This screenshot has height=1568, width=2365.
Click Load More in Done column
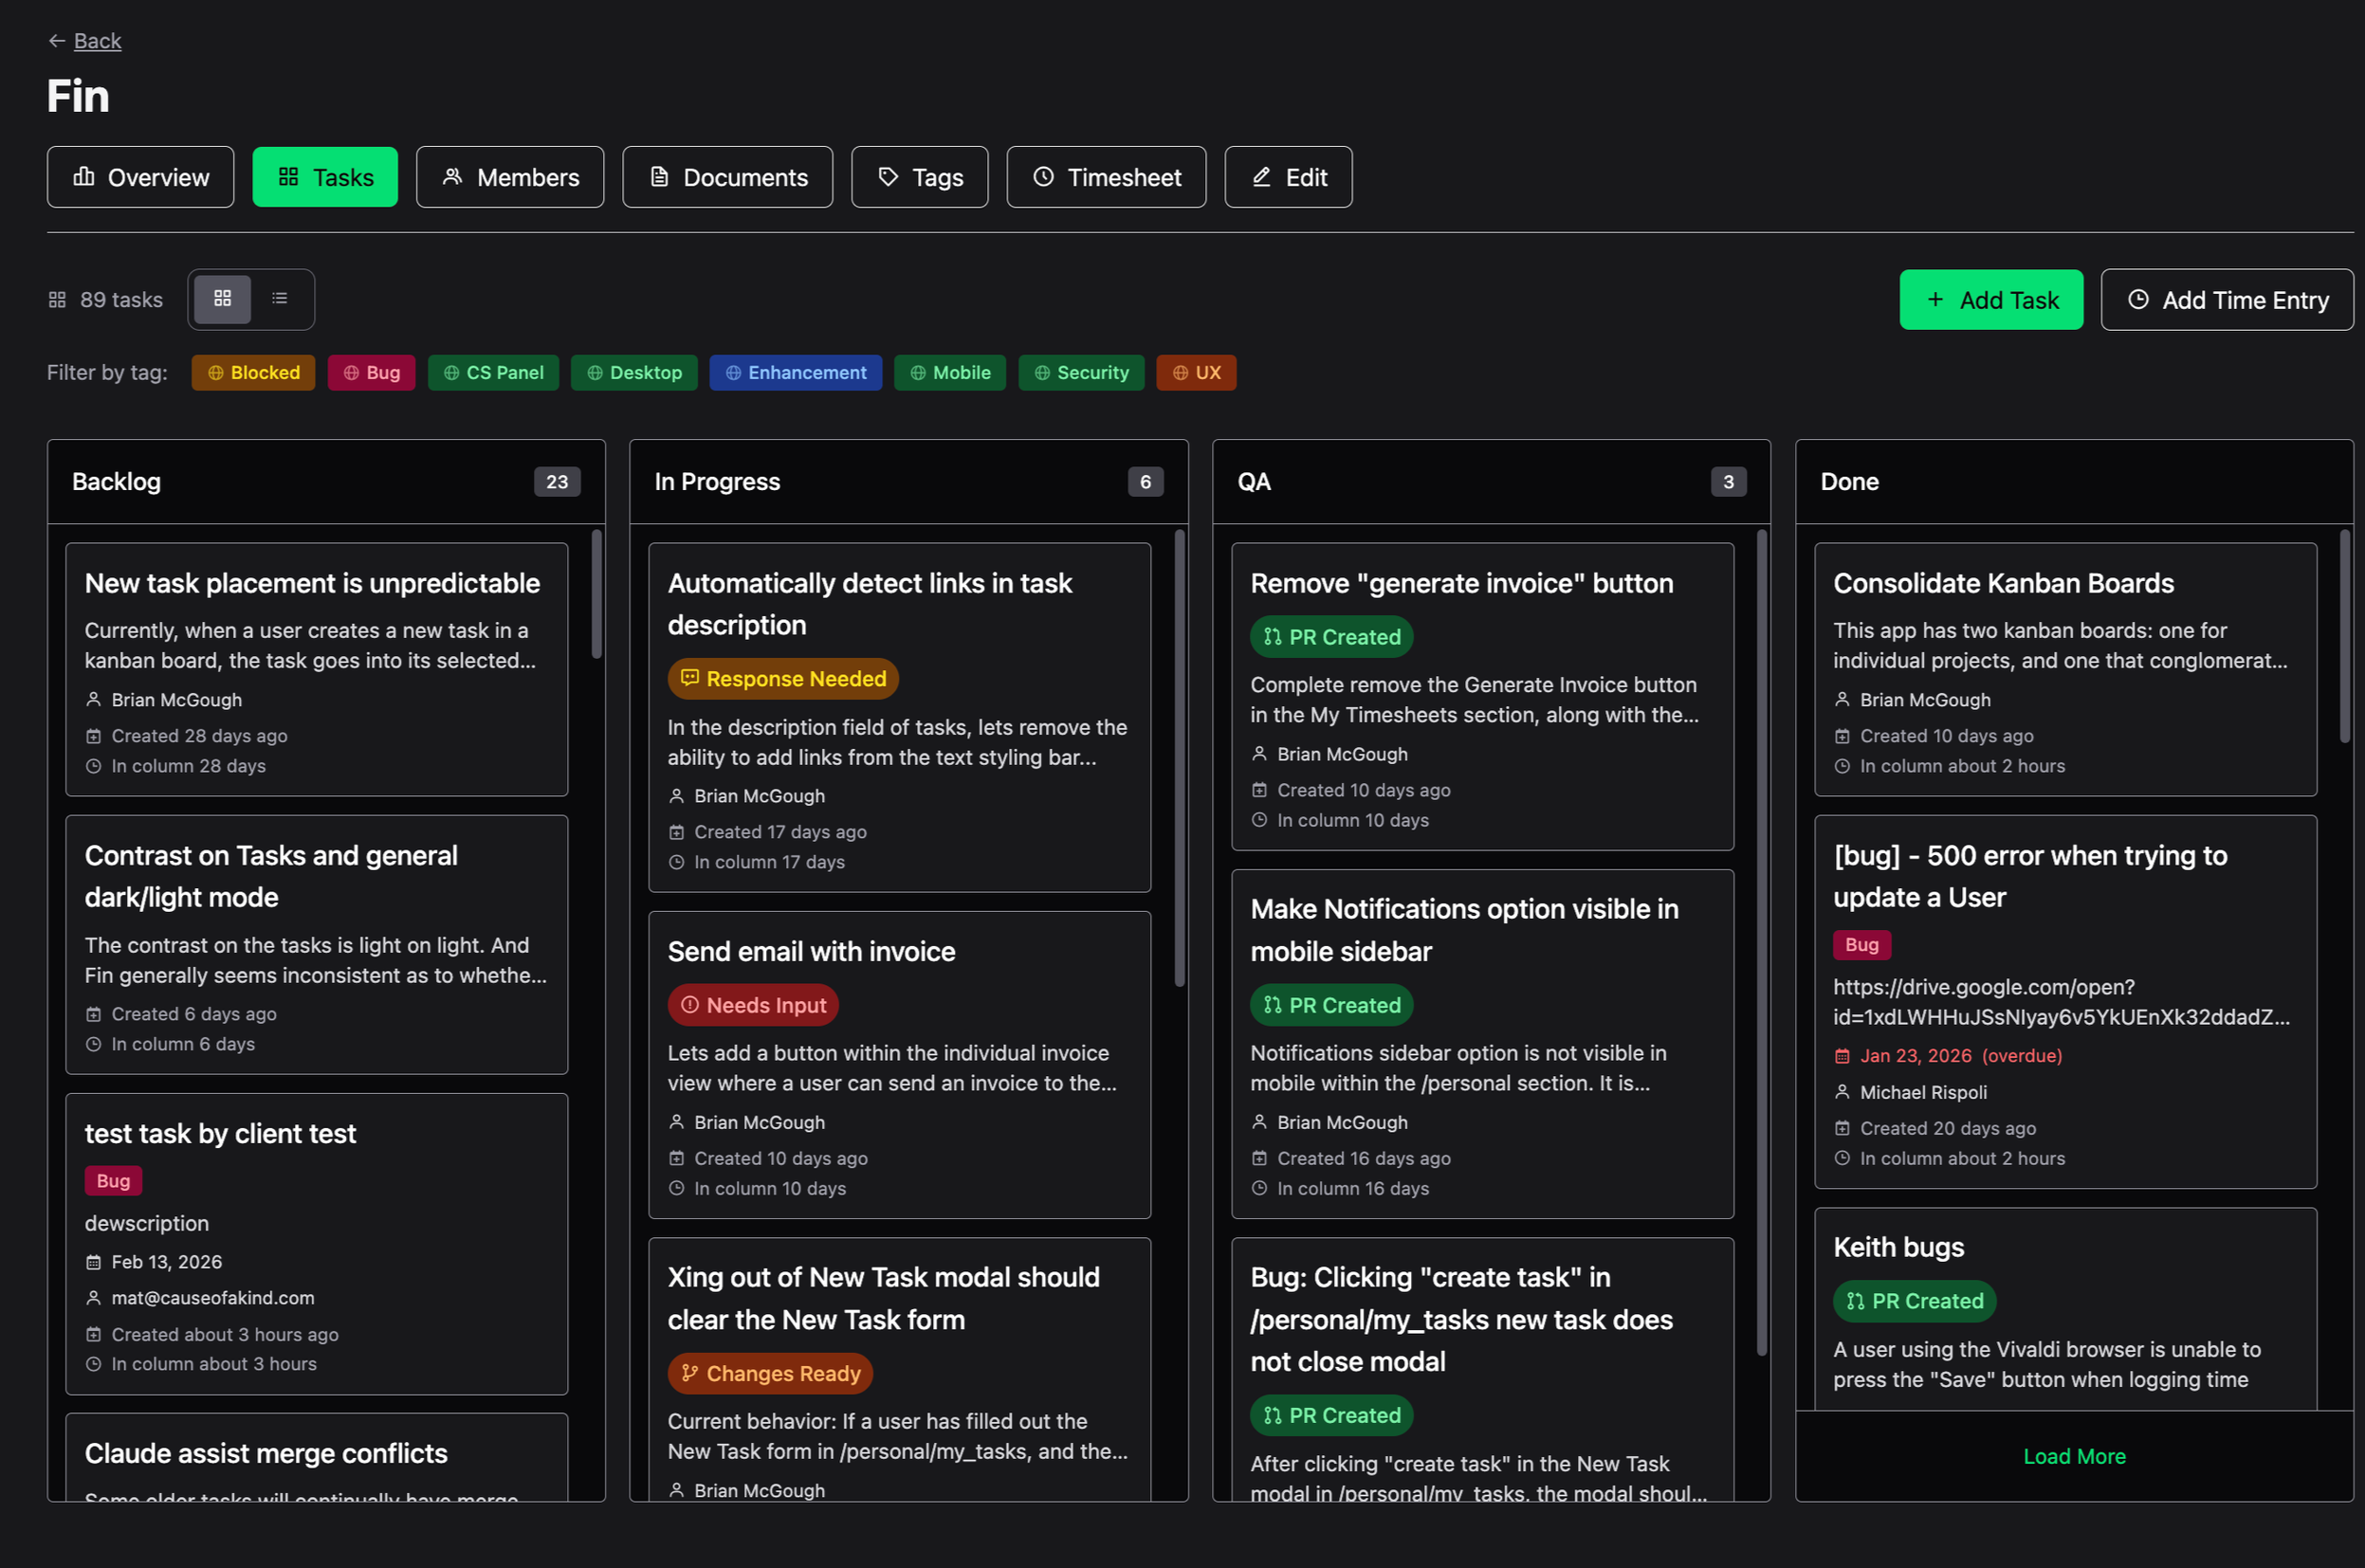point(2074,1456)
